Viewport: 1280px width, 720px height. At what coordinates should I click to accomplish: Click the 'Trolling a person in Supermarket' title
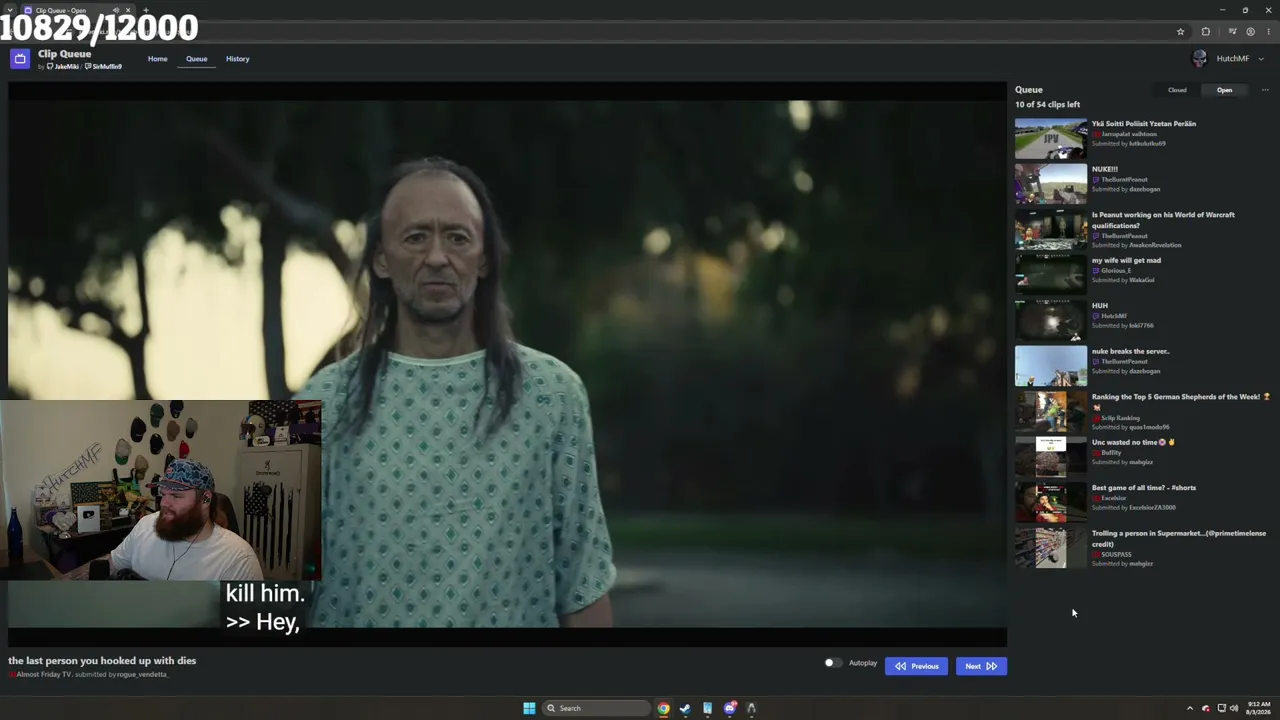[x=1179, y=539]
